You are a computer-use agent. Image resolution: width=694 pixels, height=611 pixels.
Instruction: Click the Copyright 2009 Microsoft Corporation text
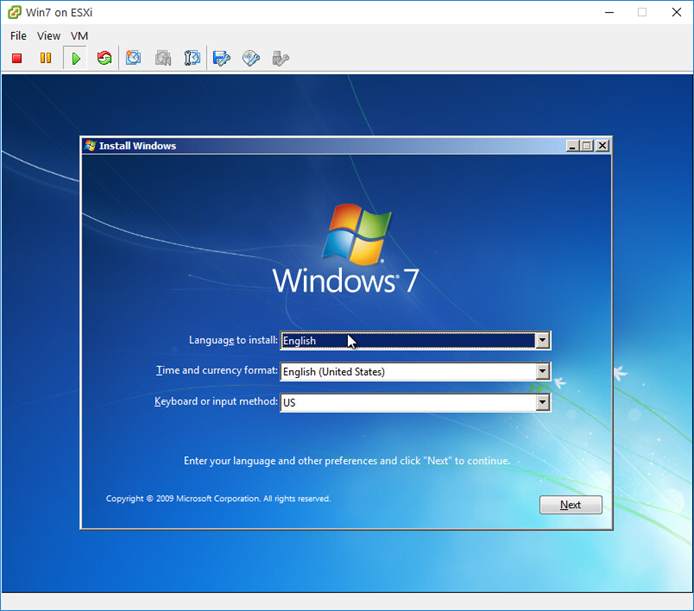pyautogui.click(x=218, y=499)
